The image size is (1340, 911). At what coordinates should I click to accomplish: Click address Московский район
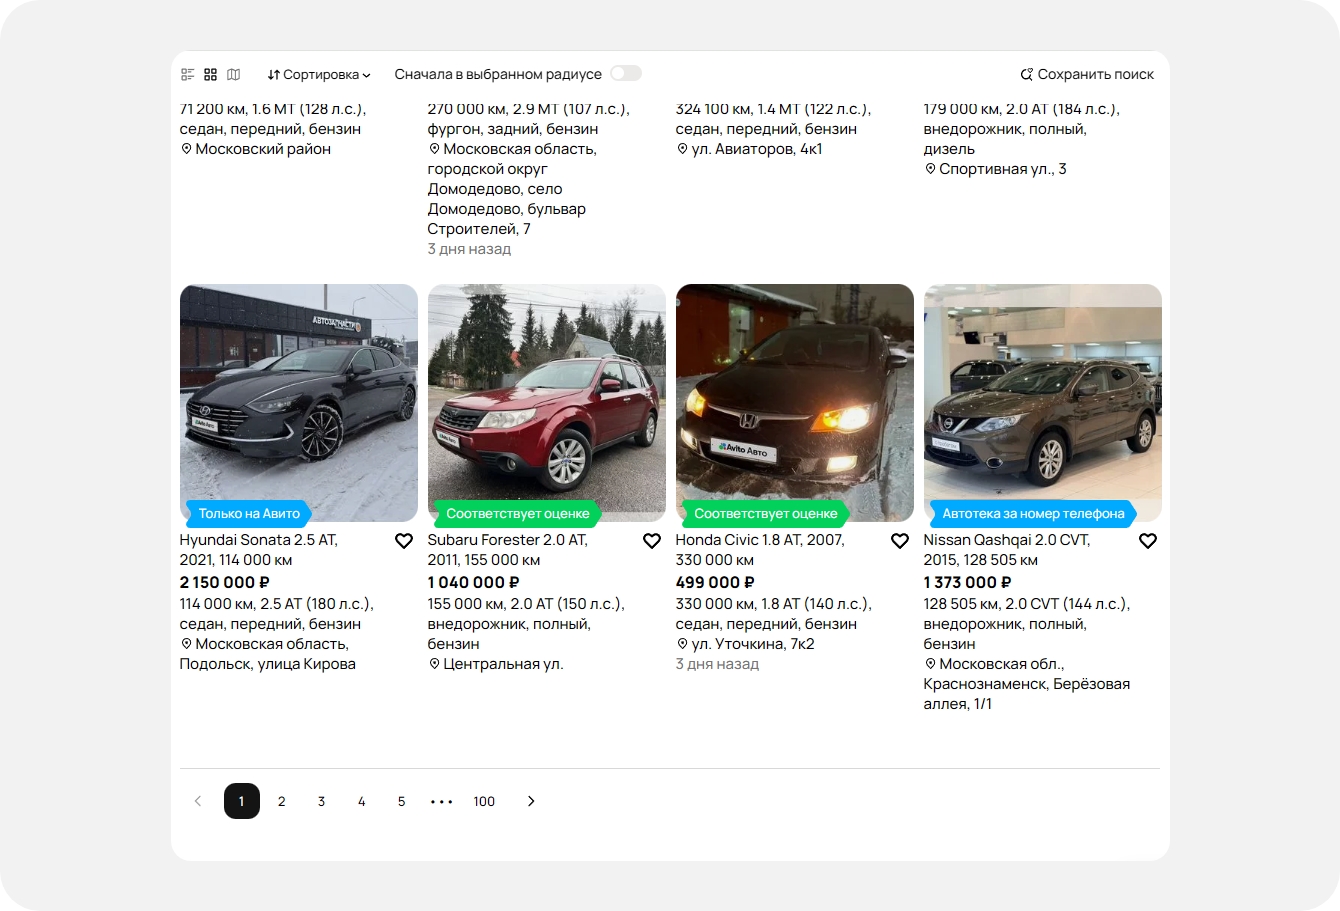coord(256,149)
